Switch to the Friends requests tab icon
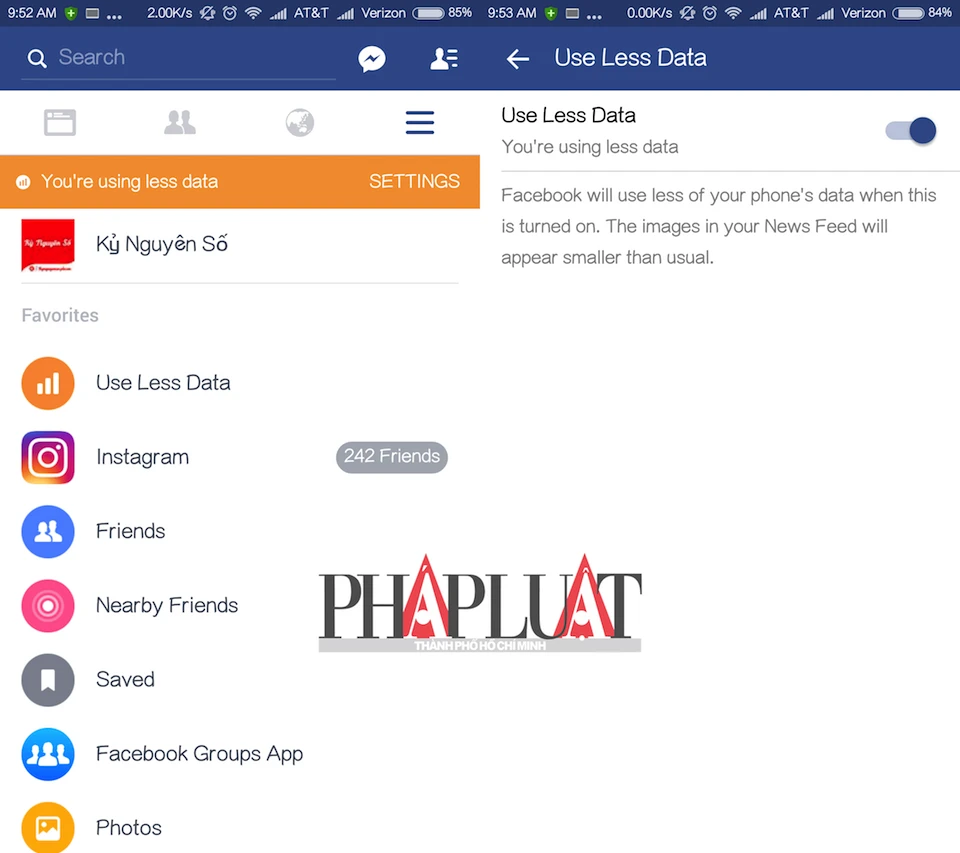 tap(180, 122)
